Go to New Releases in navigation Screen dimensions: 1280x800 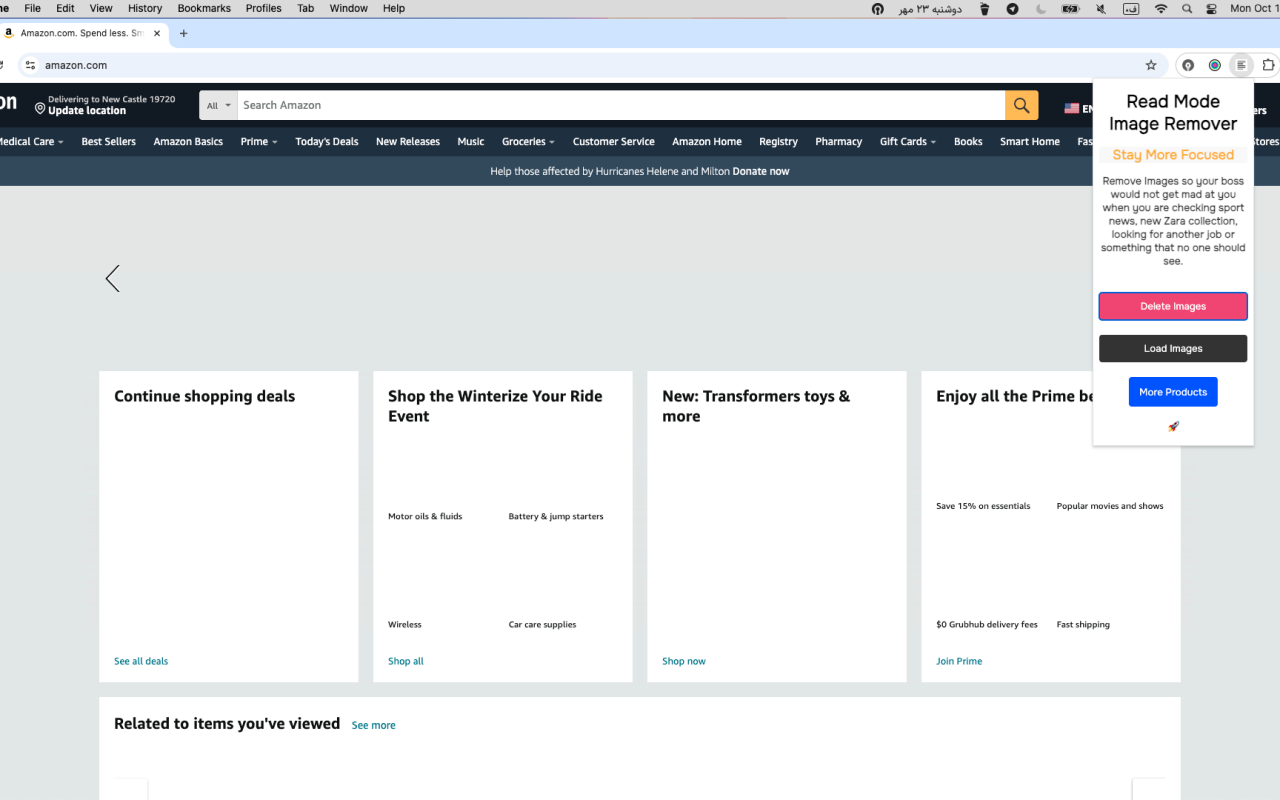coord(408,142)
